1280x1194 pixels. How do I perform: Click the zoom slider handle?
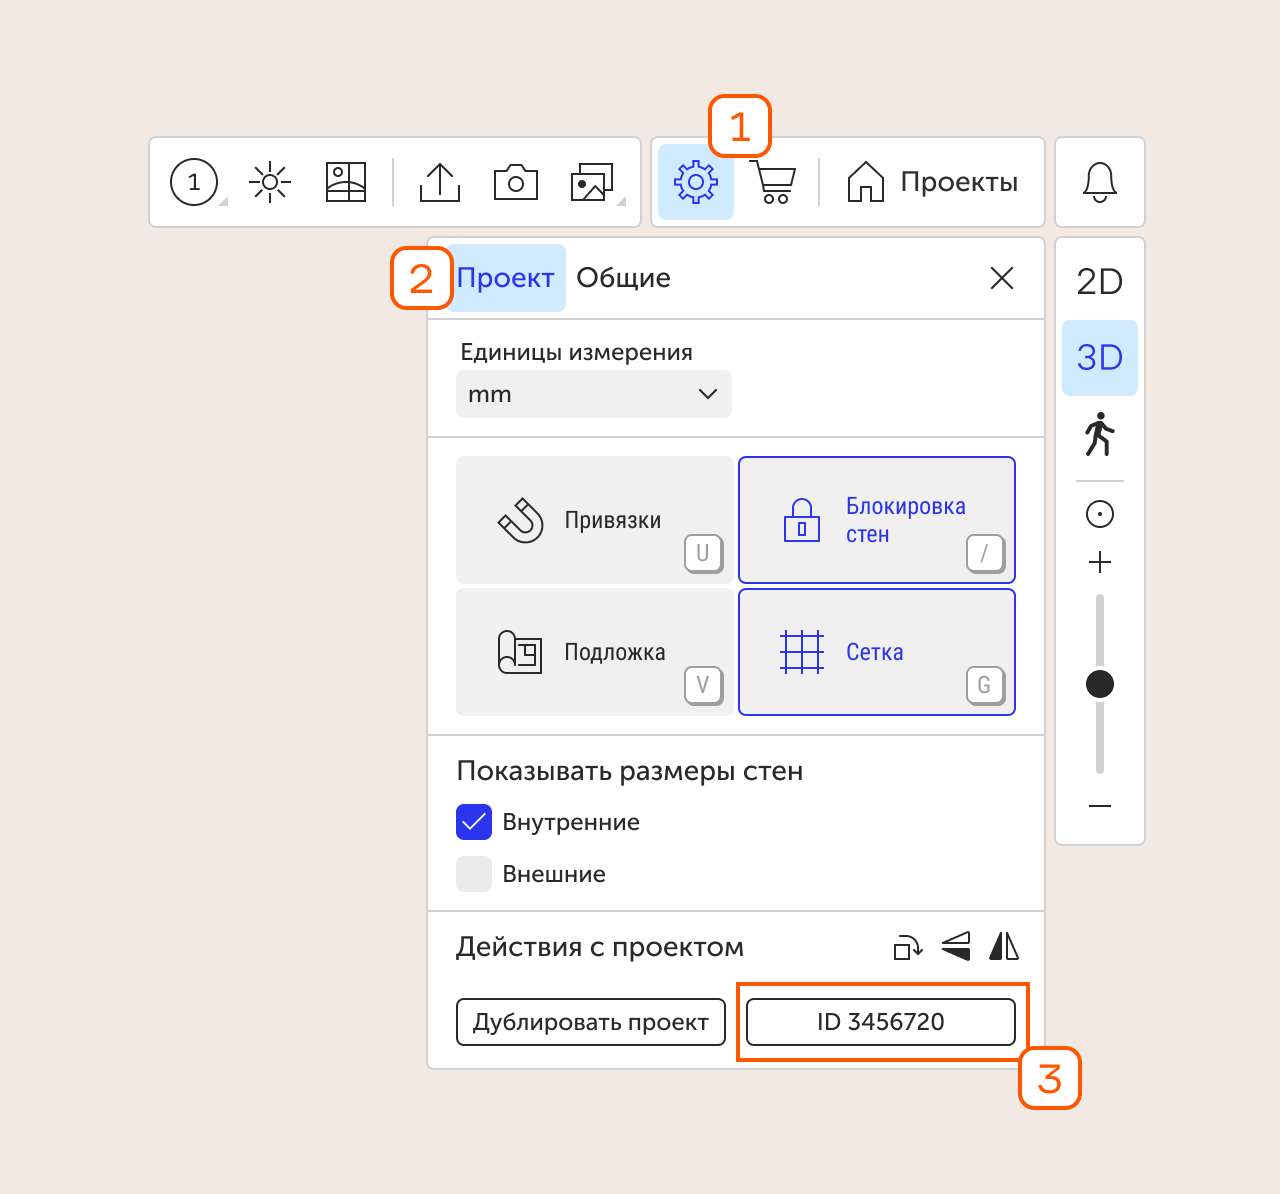tap(1099, 684)
